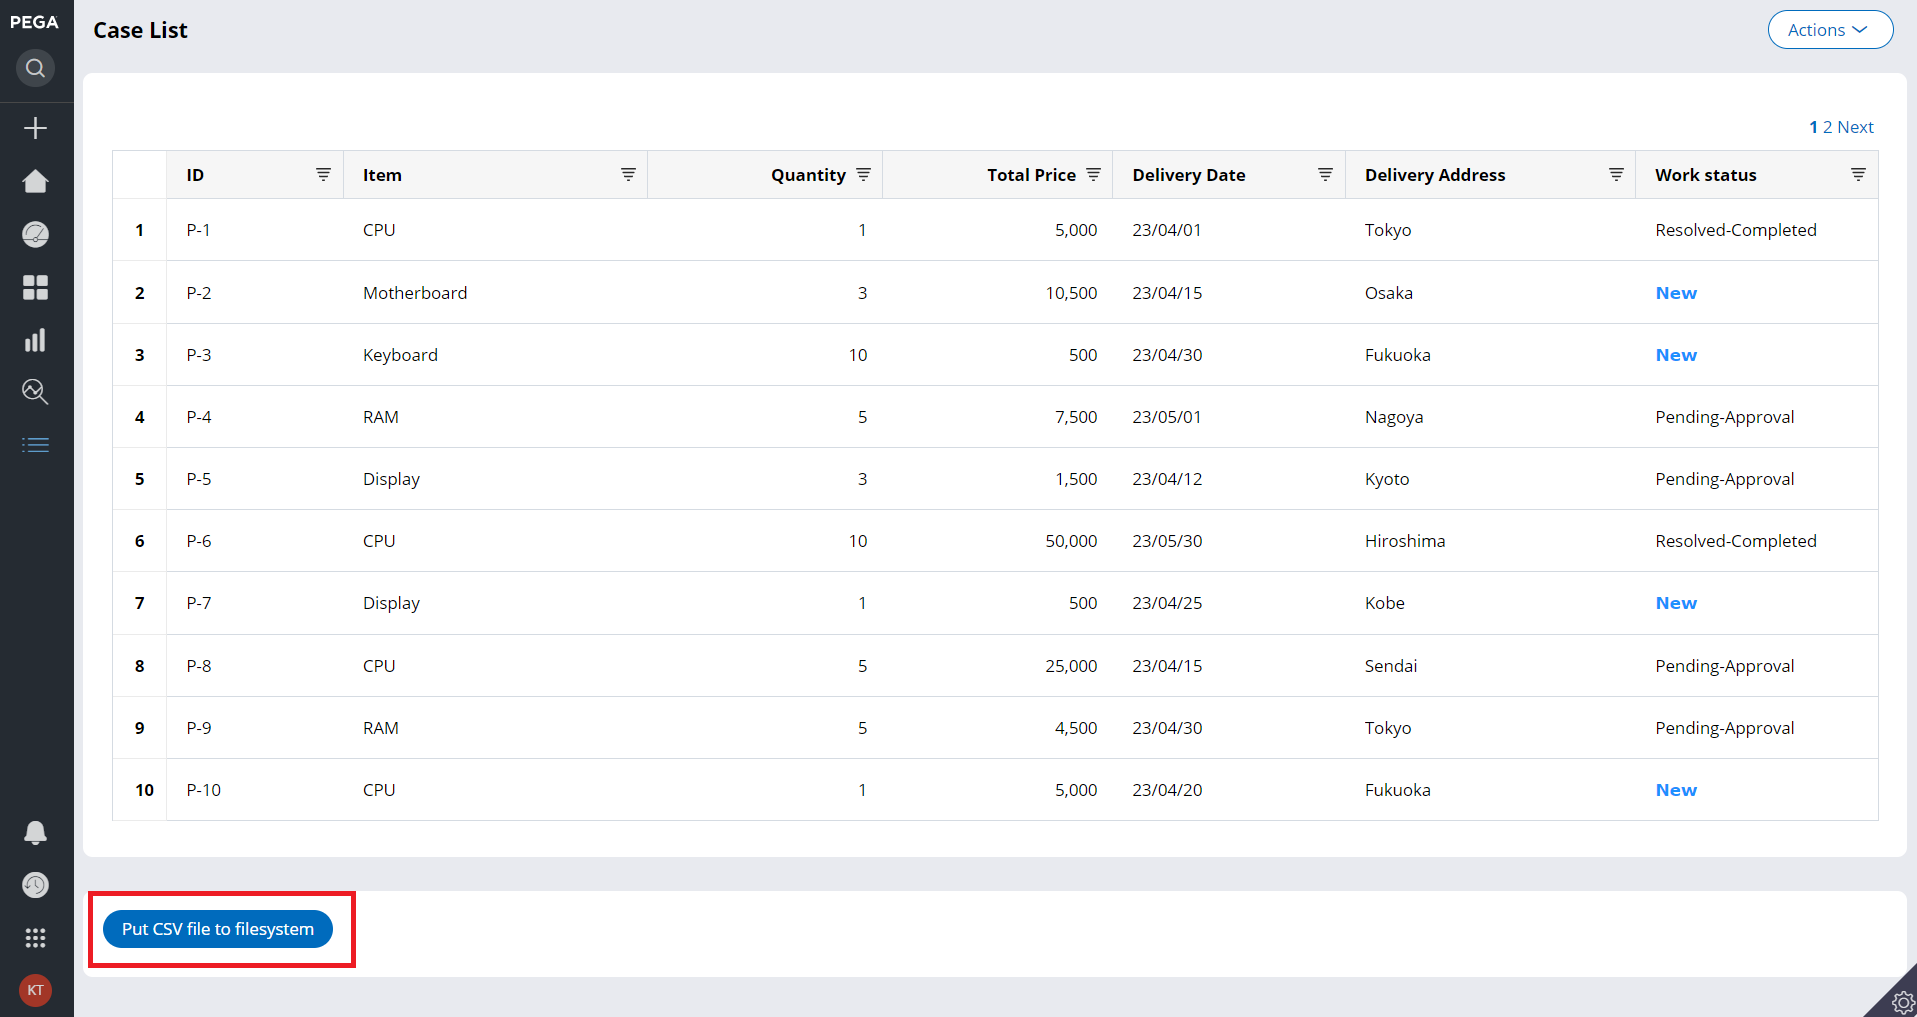Select the case list icon in sidebar
Image resolution: width=1917 pixels, height=1017 pixels.
pos(35,445)
